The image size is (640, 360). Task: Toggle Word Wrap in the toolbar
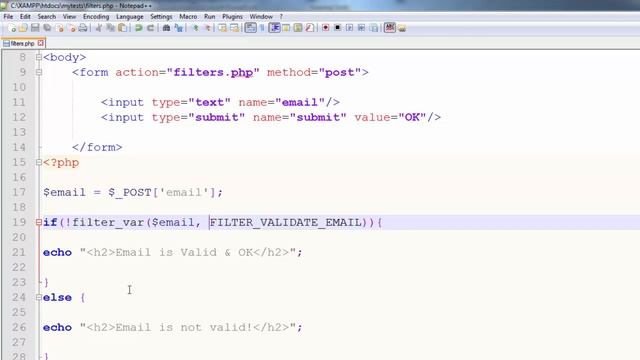(x=251, y=28)
